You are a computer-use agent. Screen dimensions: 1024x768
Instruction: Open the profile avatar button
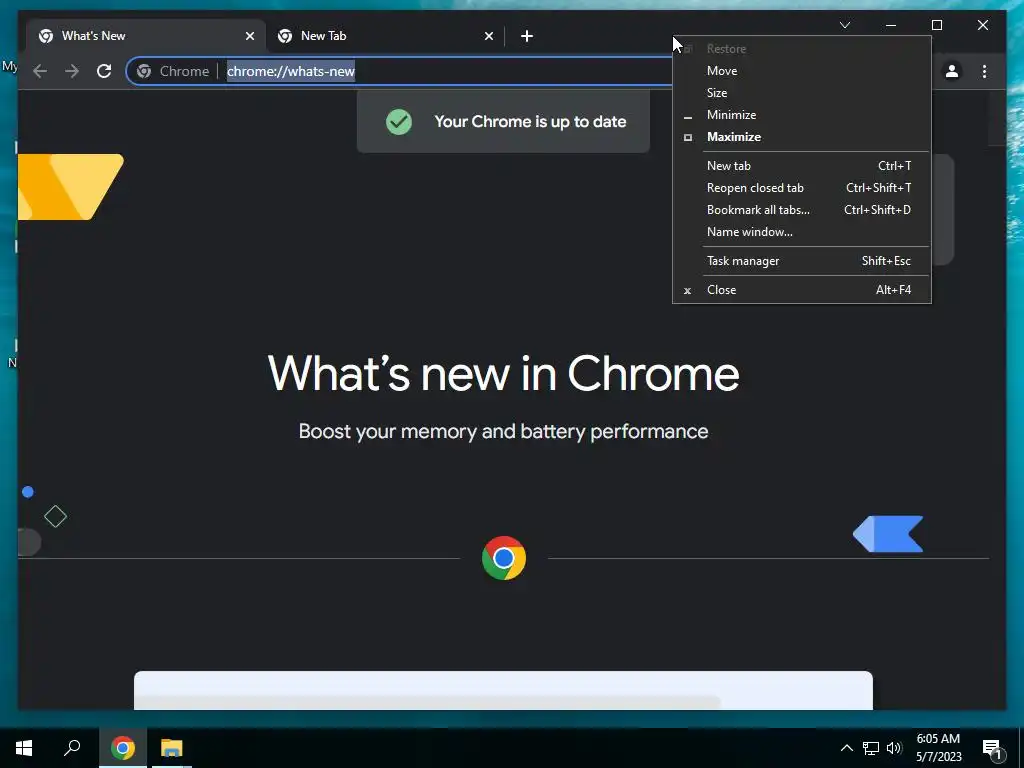(x=952, y=71)
